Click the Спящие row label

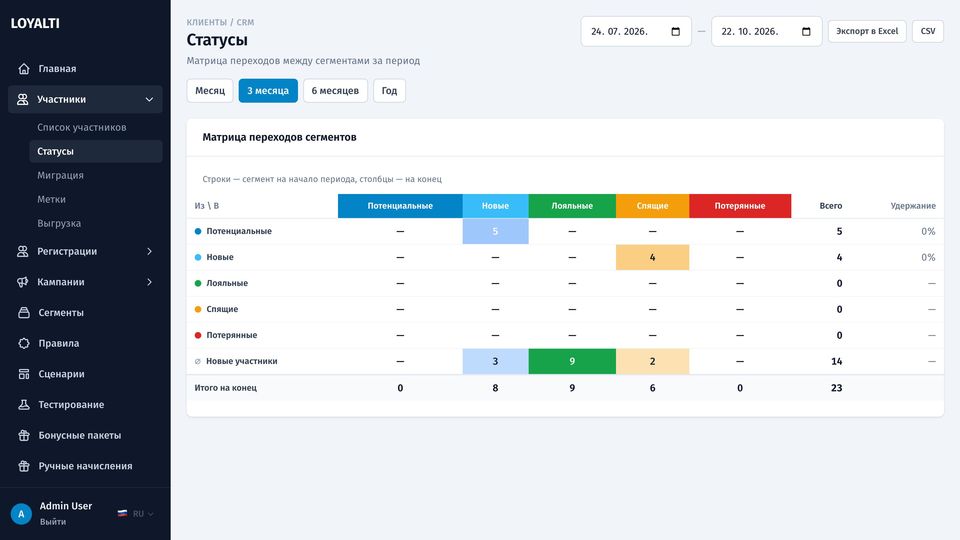click(x=222, y=309)
